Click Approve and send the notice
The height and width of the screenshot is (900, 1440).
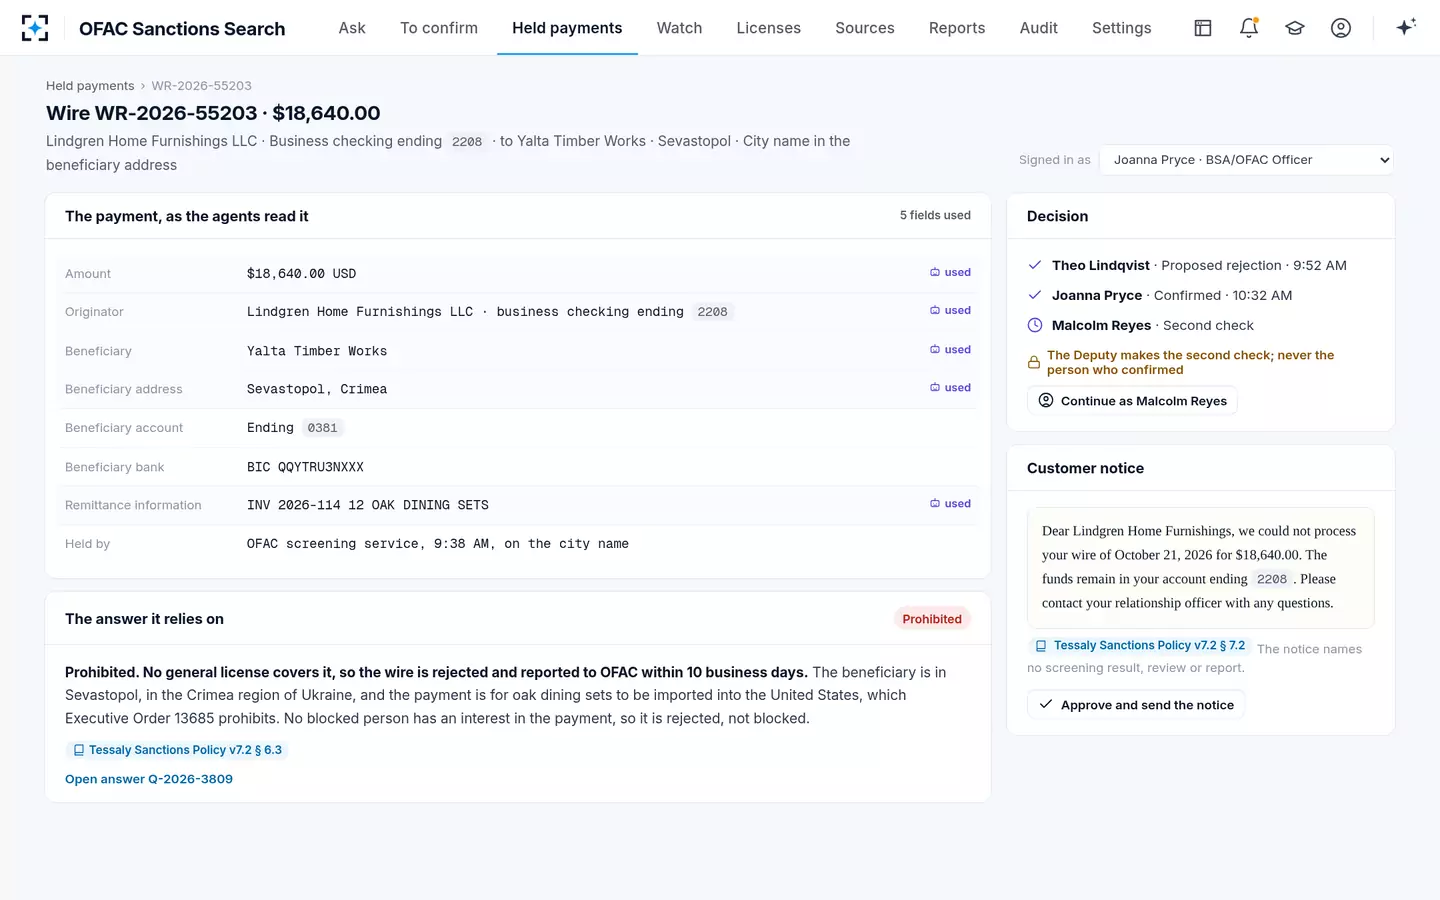1136,705
